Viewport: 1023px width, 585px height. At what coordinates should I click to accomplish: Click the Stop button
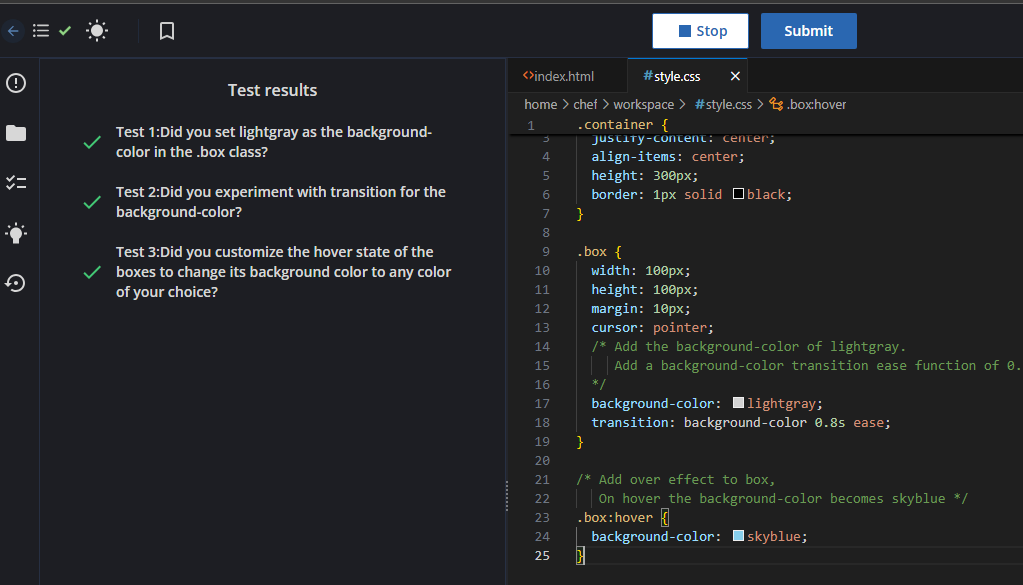700,31
